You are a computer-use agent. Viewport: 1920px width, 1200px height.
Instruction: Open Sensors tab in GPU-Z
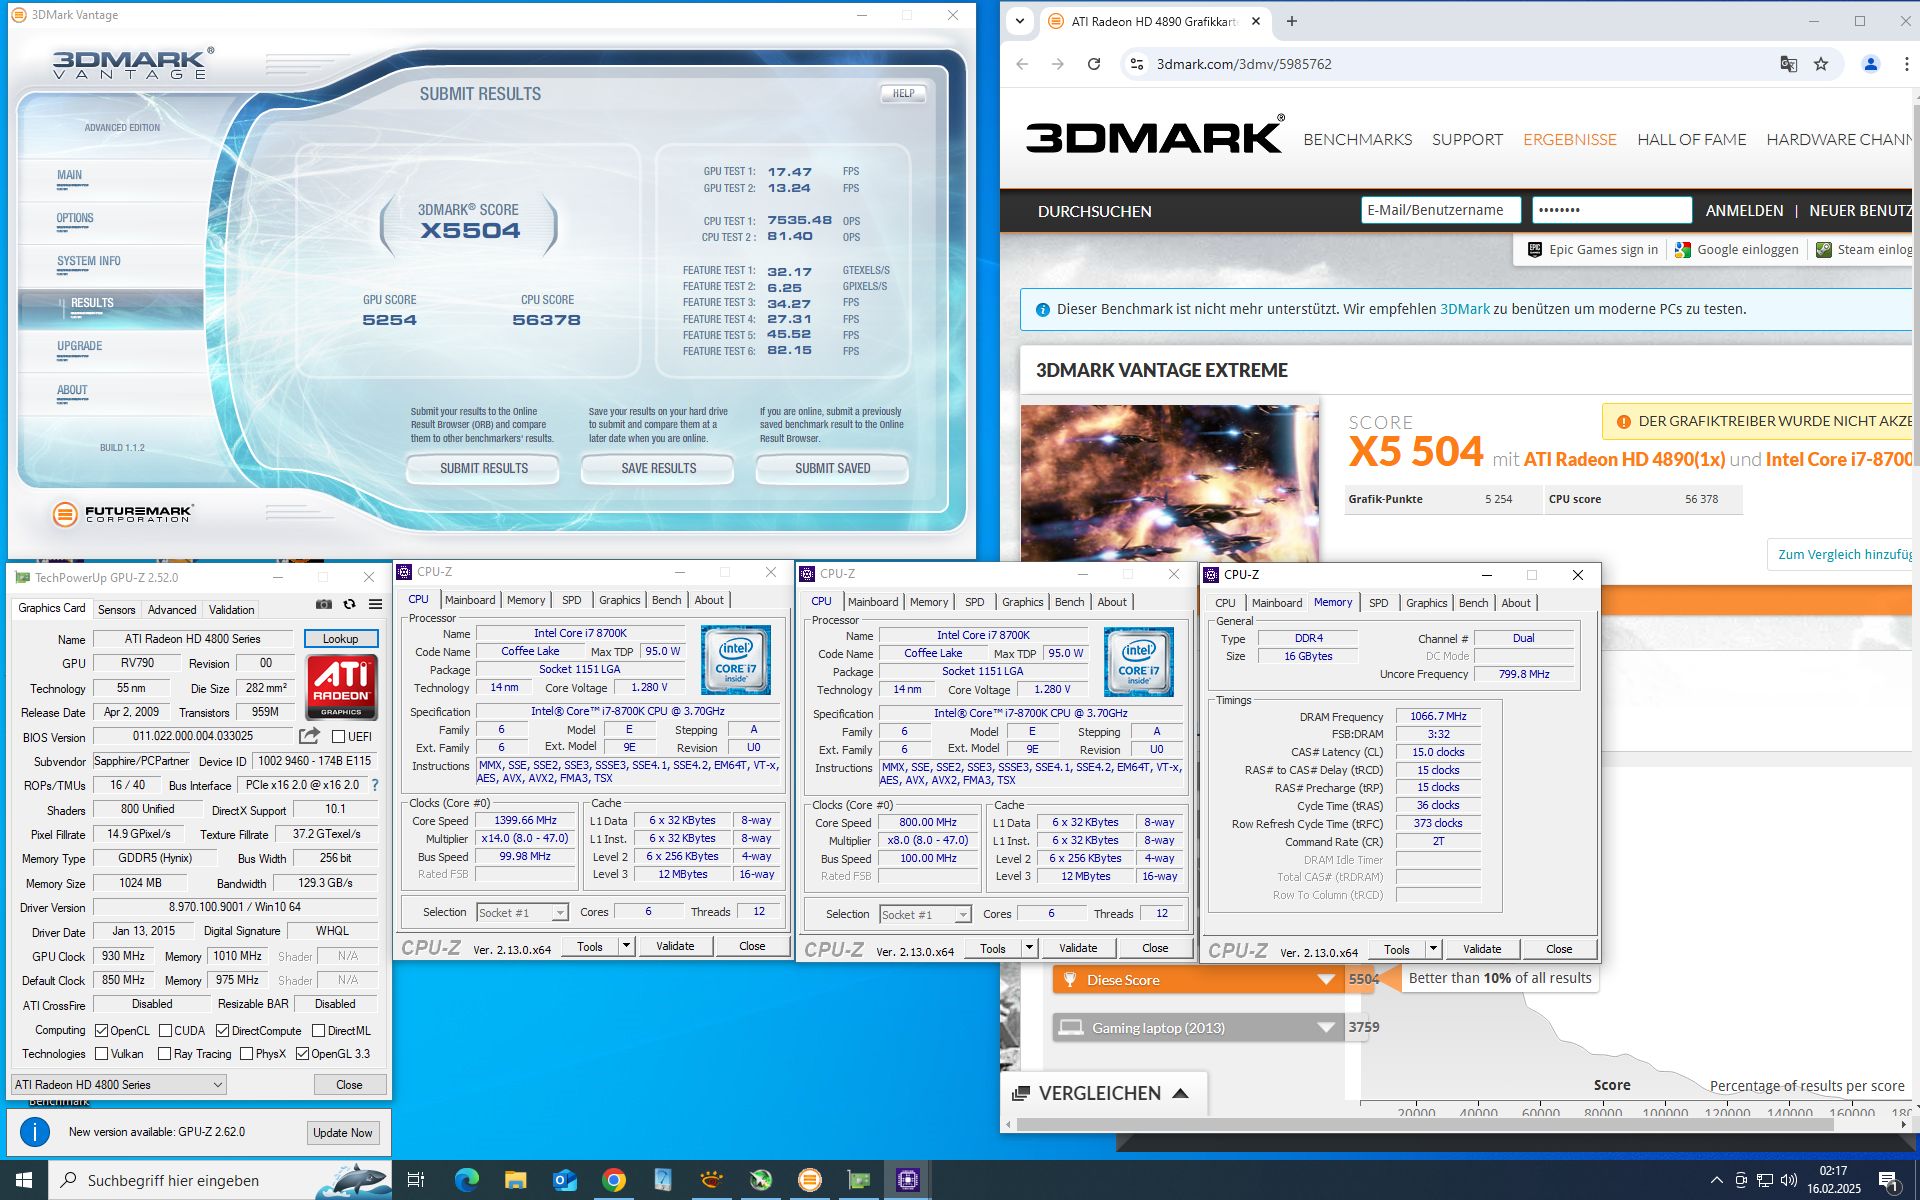click(116, 609)
